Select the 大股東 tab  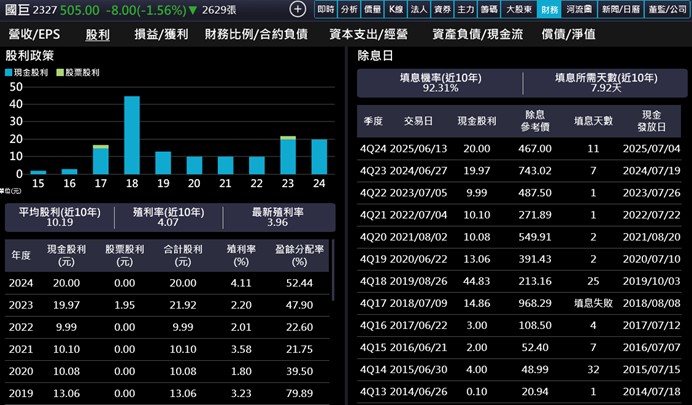pyautogui.click(x=518, y=9)
